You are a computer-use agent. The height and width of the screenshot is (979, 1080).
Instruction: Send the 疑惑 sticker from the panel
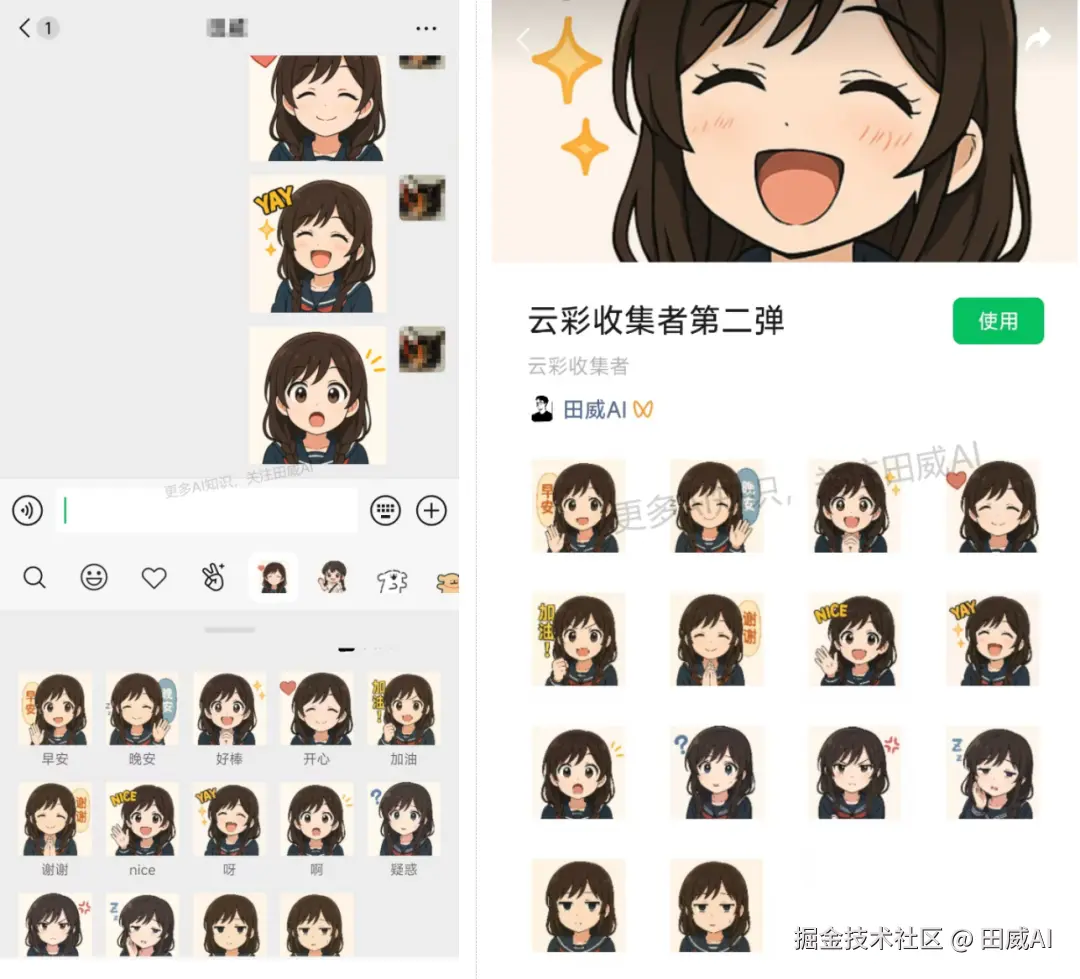[404, 819]
